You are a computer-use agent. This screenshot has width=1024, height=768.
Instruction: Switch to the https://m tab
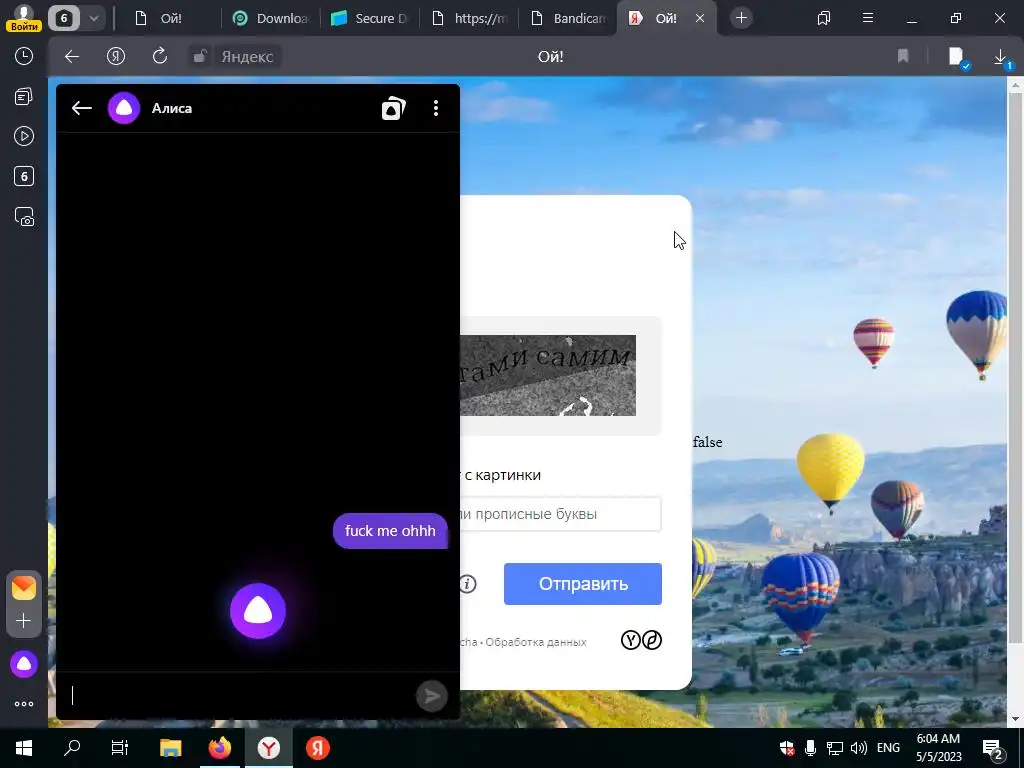[468, 18]
